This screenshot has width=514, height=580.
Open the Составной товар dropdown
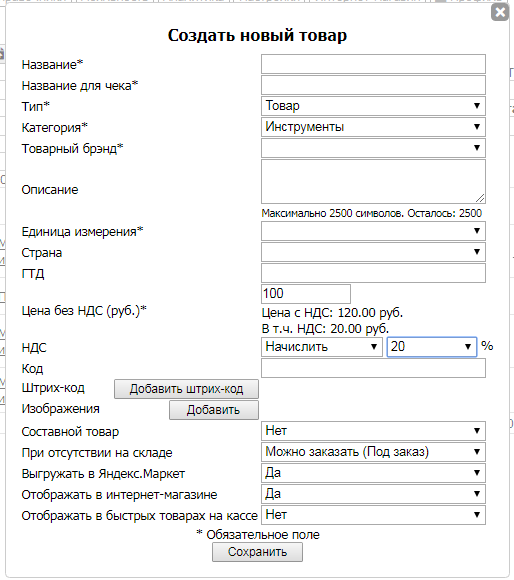pos(373,431)
